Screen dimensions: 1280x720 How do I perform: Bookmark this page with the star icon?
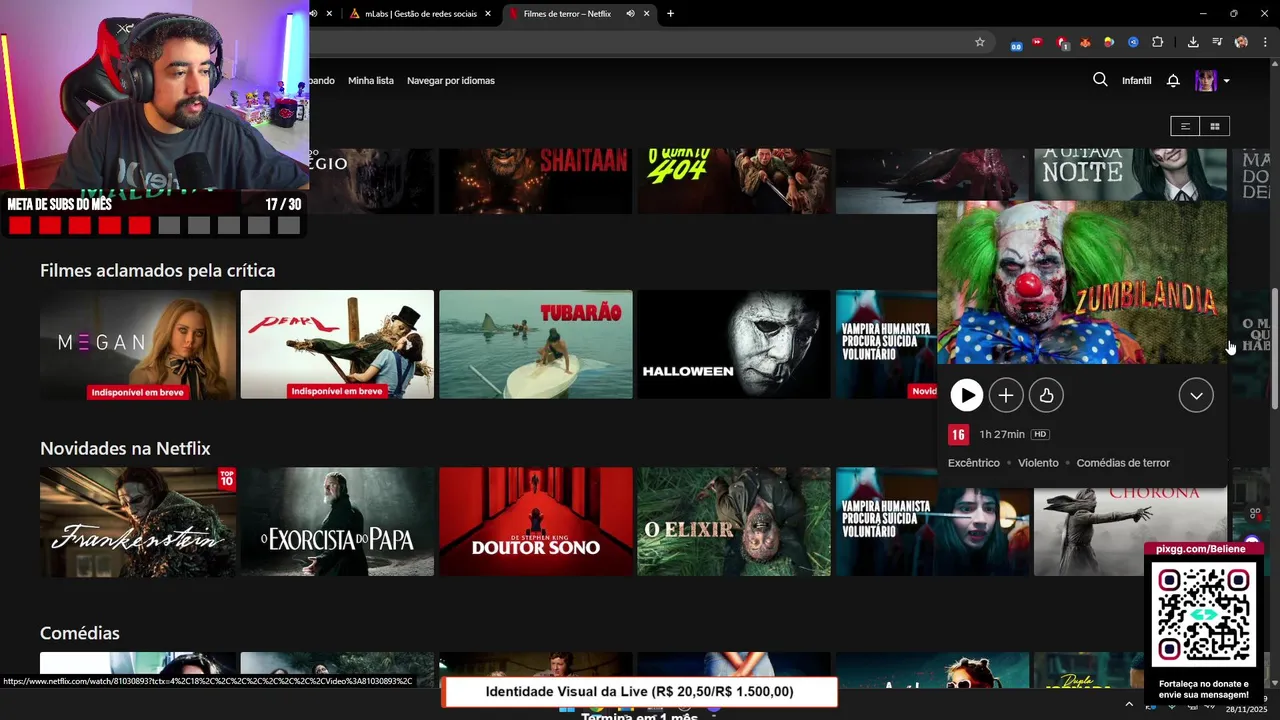point(980,42)
